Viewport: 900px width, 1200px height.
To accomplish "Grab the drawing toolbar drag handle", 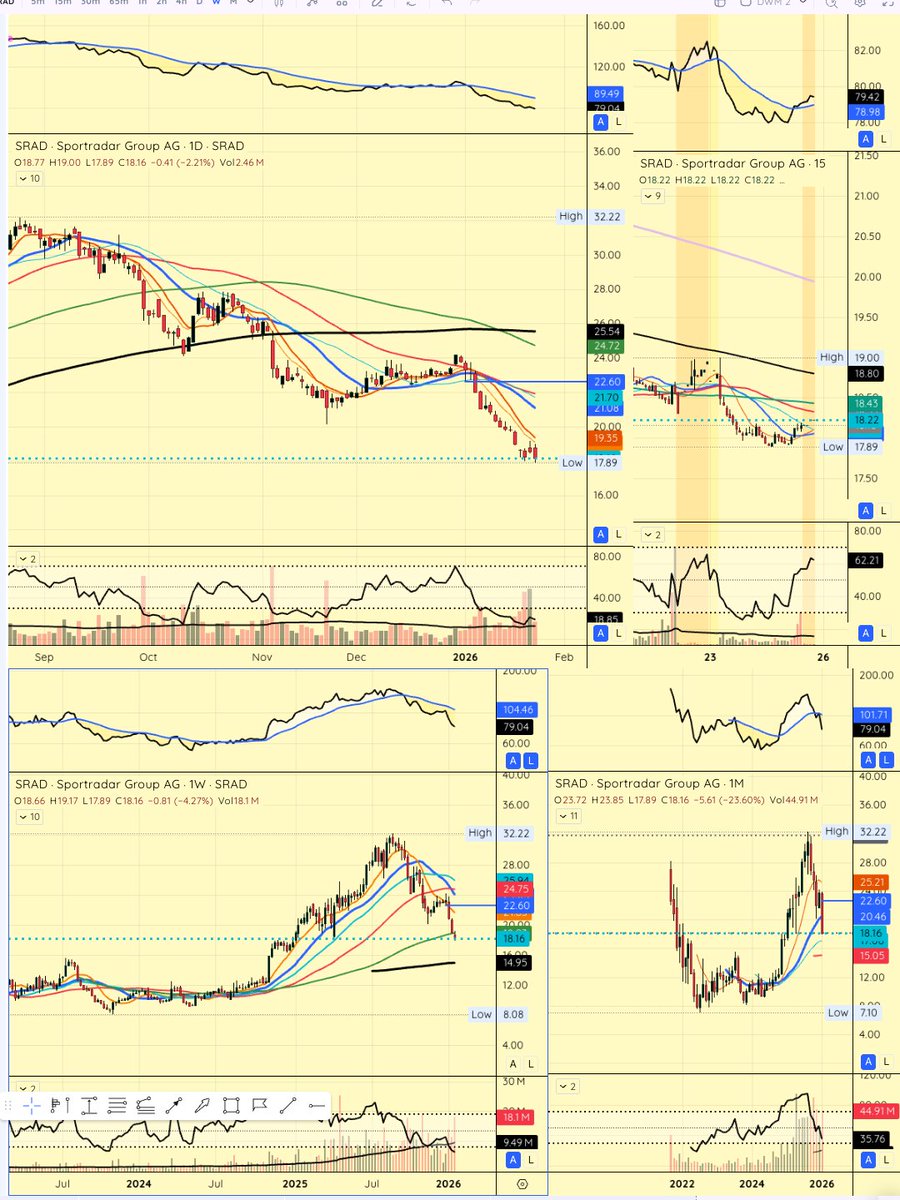I will click(x=9, y=1105).
